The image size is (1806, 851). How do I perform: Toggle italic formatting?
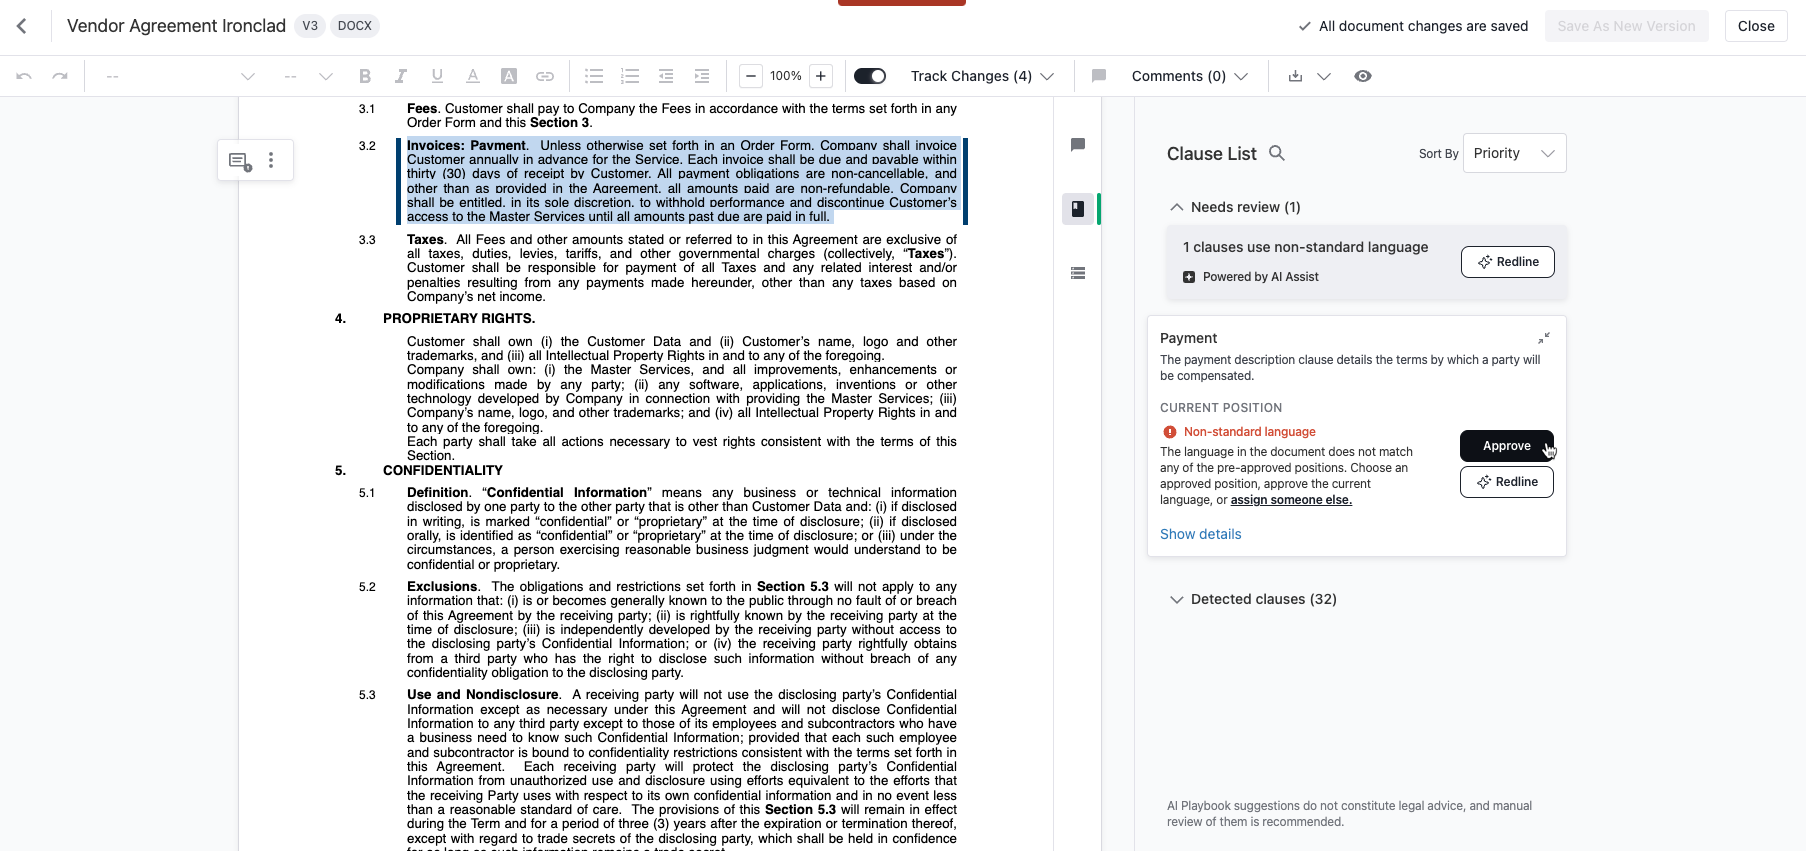[401, 76]
